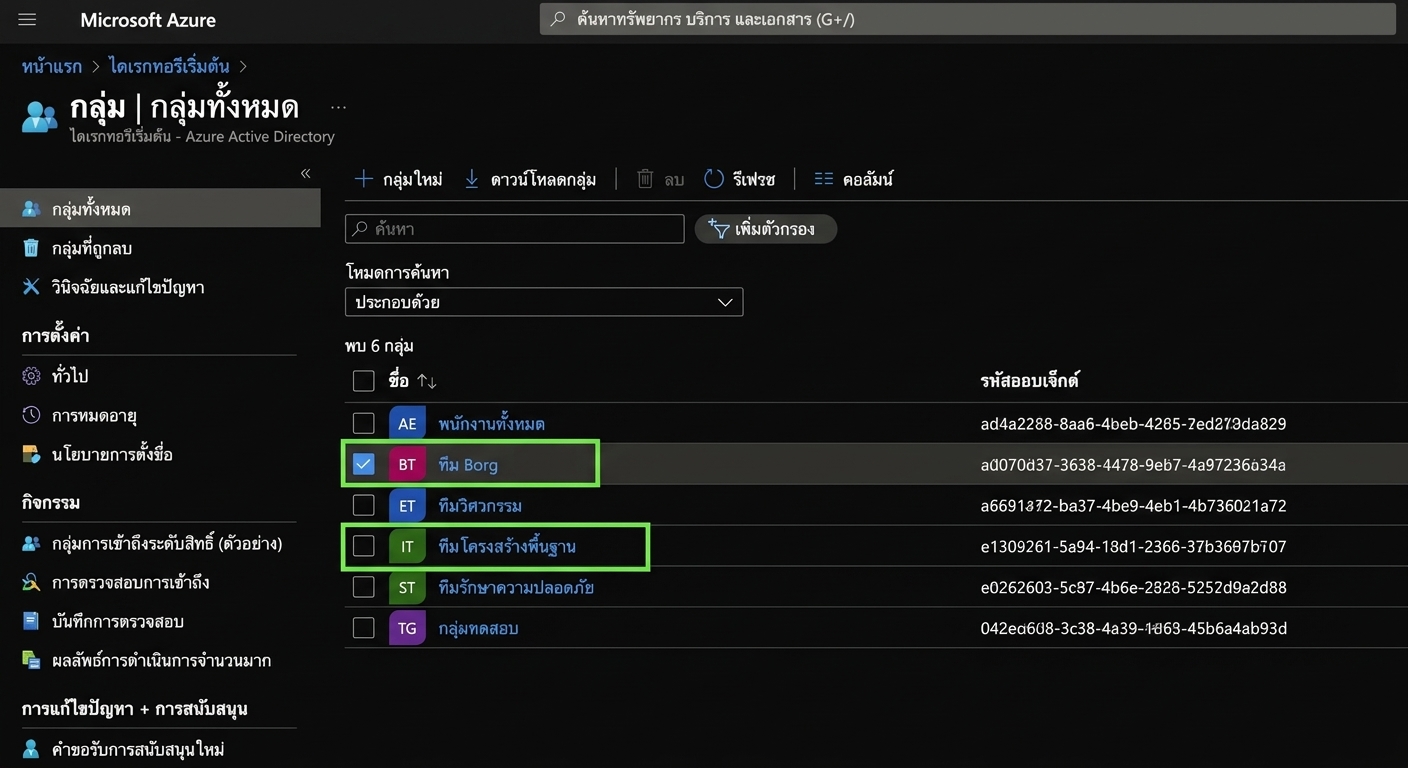1408x768 pixels.
Task: Check the พนักงานทั้งหมด row checkbox
Action: 364,424
